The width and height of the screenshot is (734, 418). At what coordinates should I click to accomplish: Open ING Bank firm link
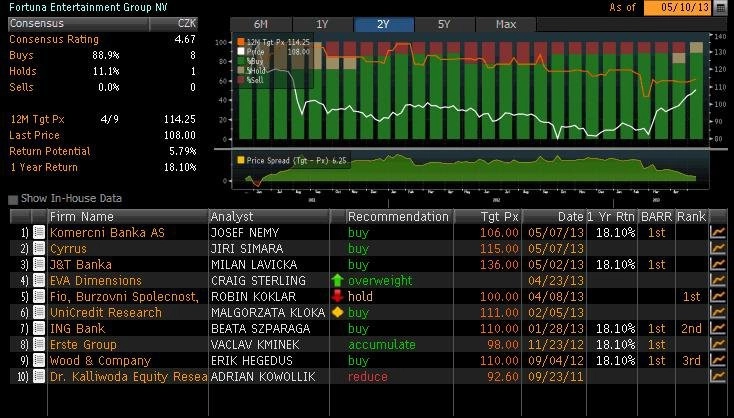click(x=77, y=328)
